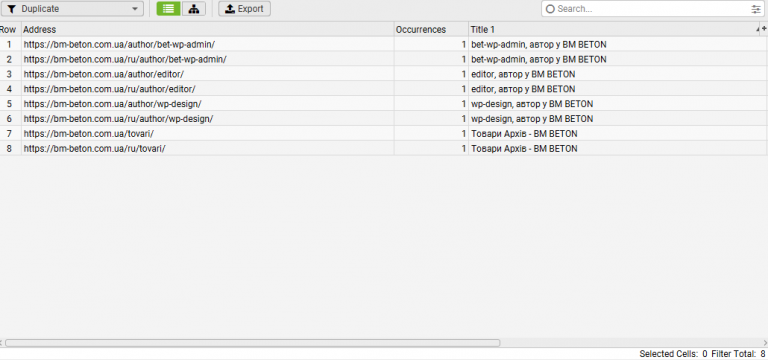This screenshot has height=360, width=768.
Task: Select address https://bm-beton.com.ua/author/bet-wp-admin/
Action: [x=119, y=44]
